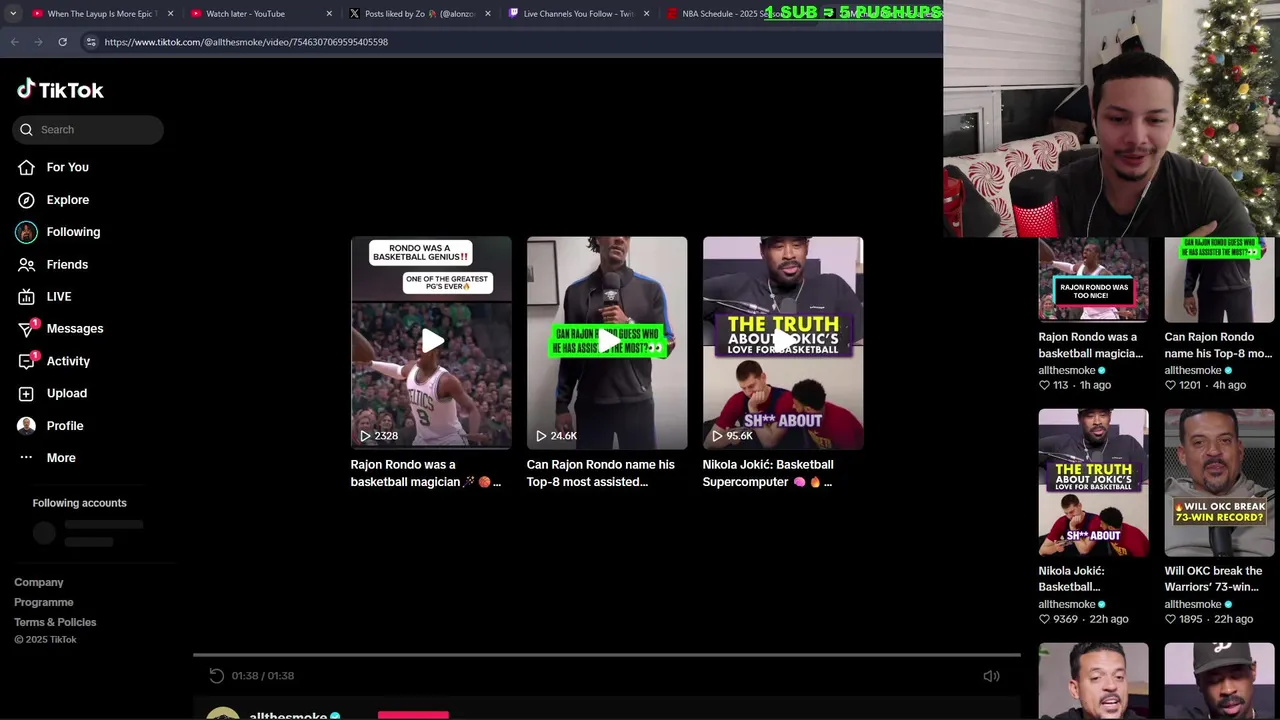Open the LIVE section
Screen dimensions: 1280x720
point(59,296)
